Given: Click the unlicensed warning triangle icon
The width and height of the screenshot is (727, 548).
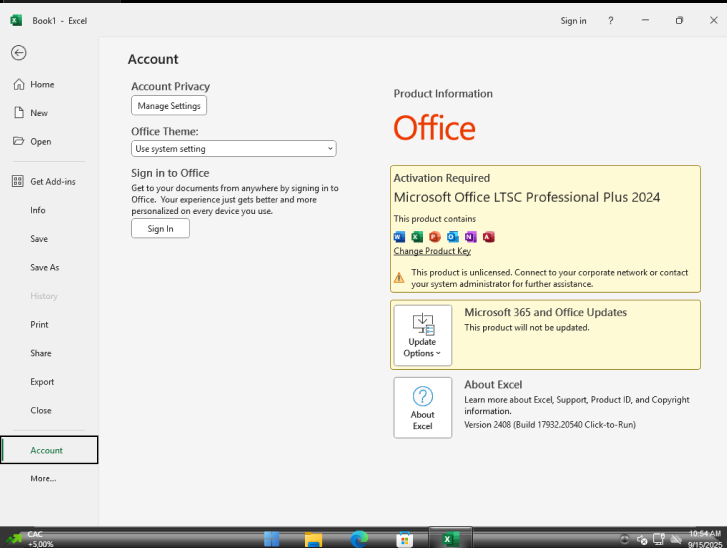Looking at the screenshot, I should [399, 278].
